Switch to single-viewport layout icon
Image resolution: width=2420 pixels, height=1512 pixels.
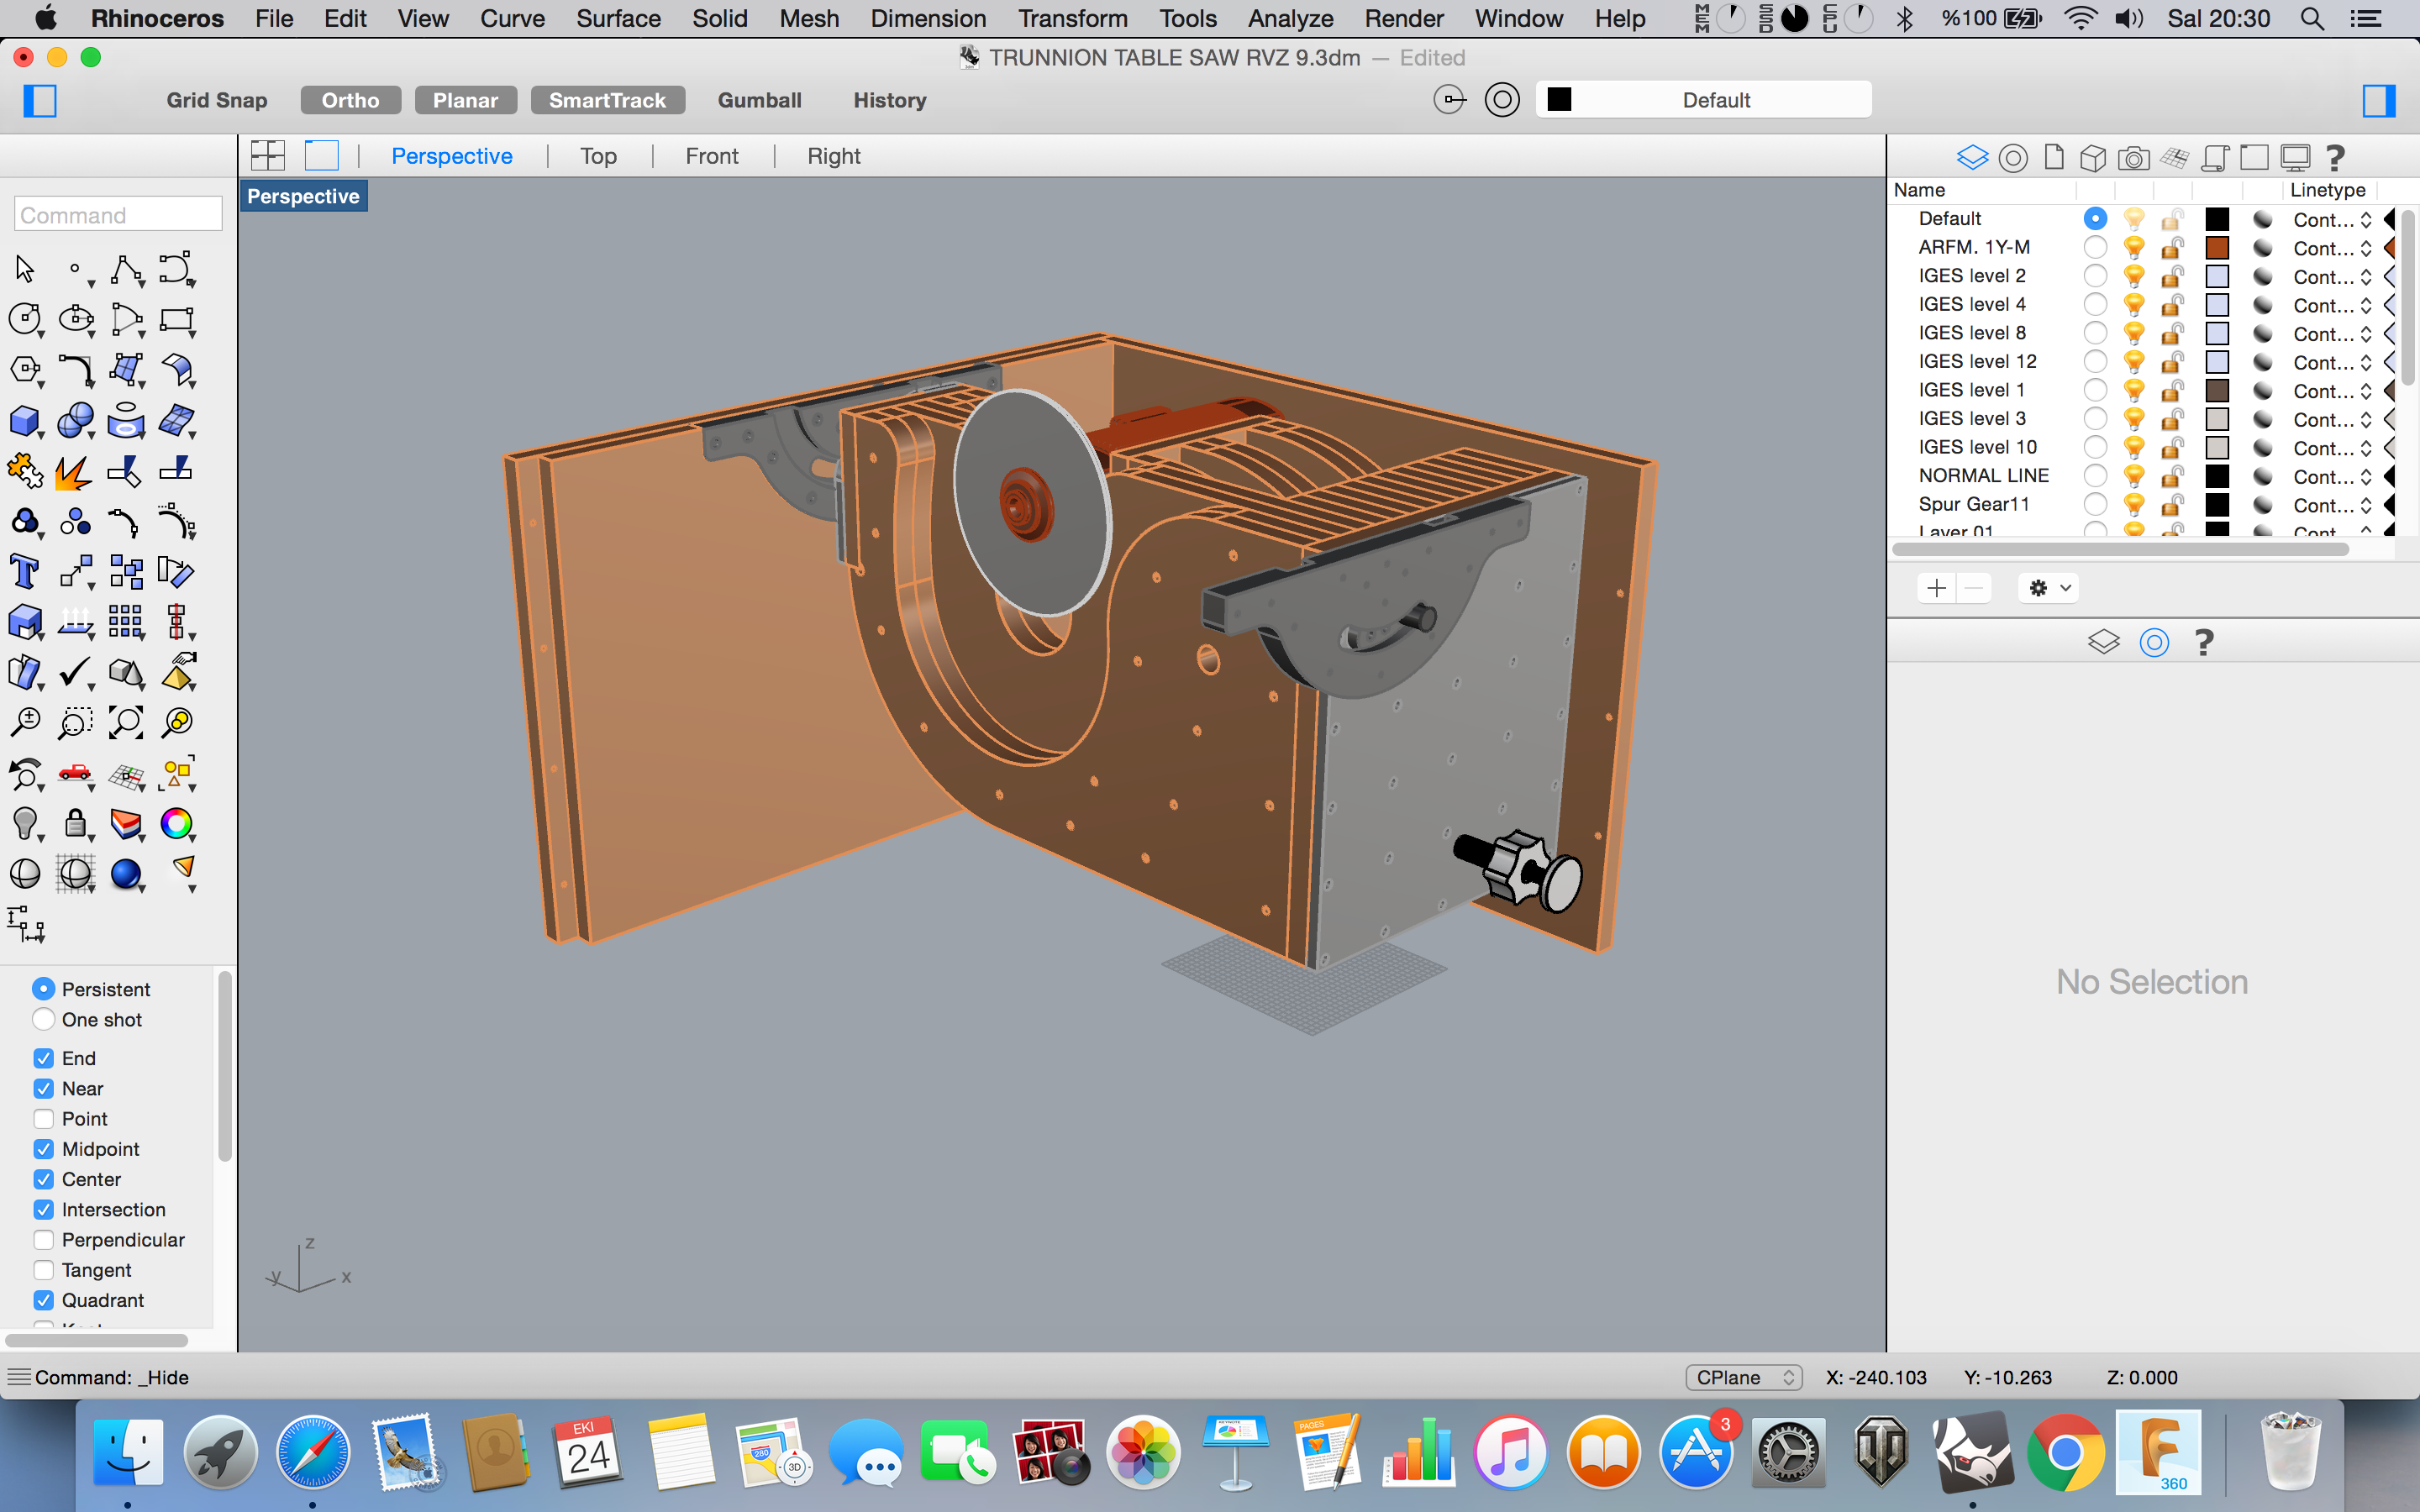[x=322, y=156]
